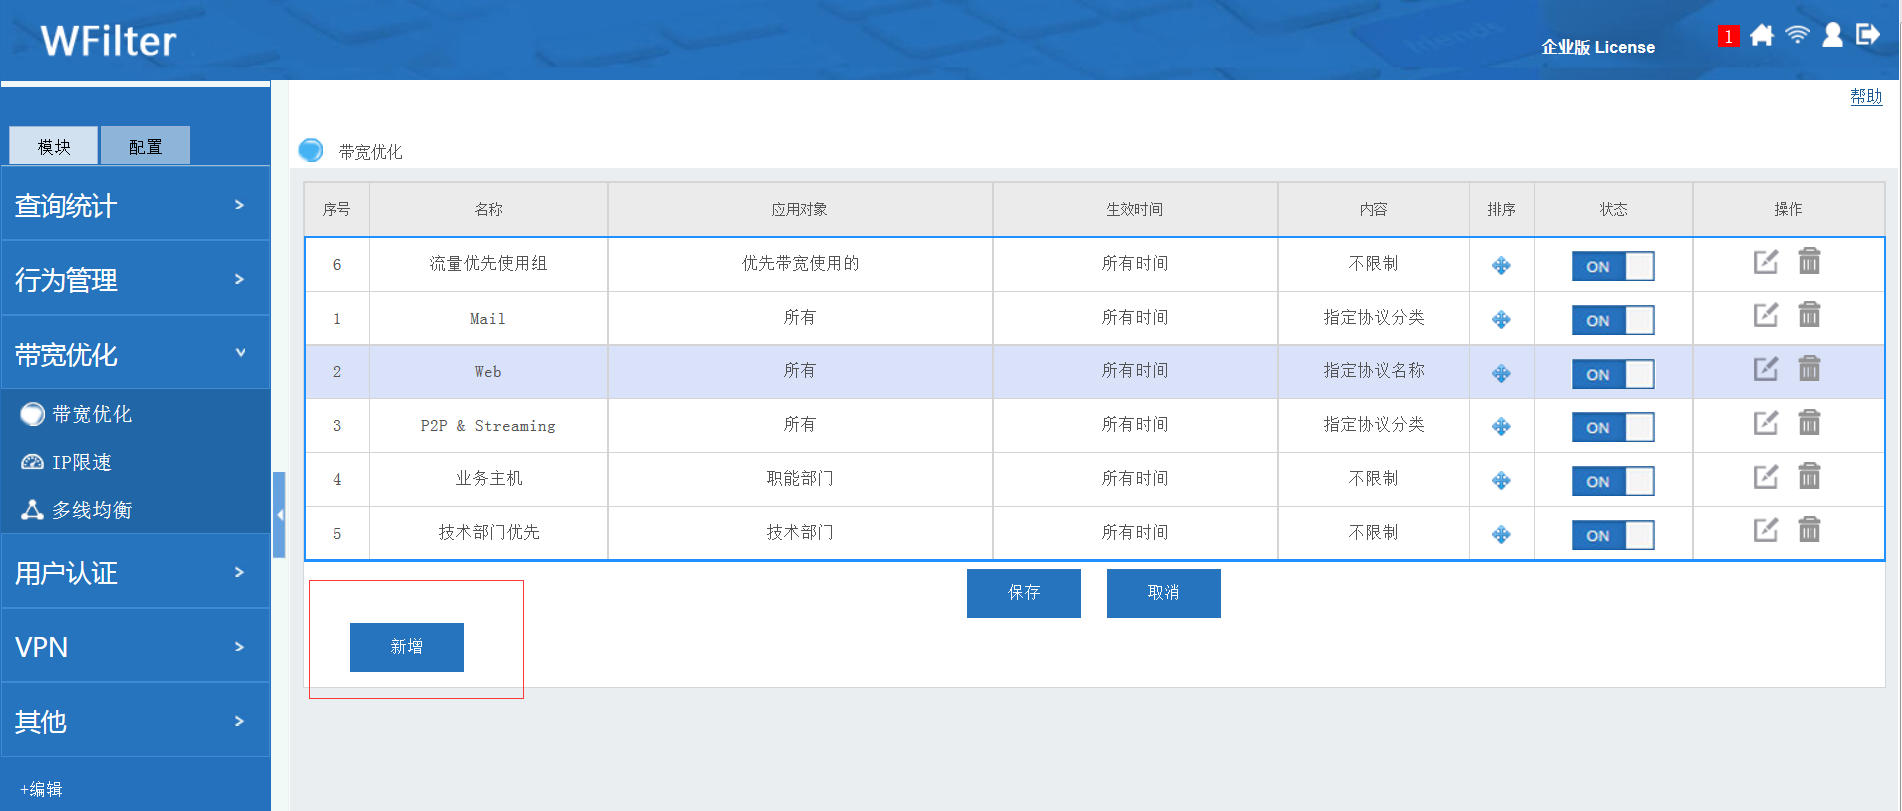Image resolution: width=1902 pixels, height=811 pixels.
Task: Toggle the Web rule status switch
Action: point(1612,374)
